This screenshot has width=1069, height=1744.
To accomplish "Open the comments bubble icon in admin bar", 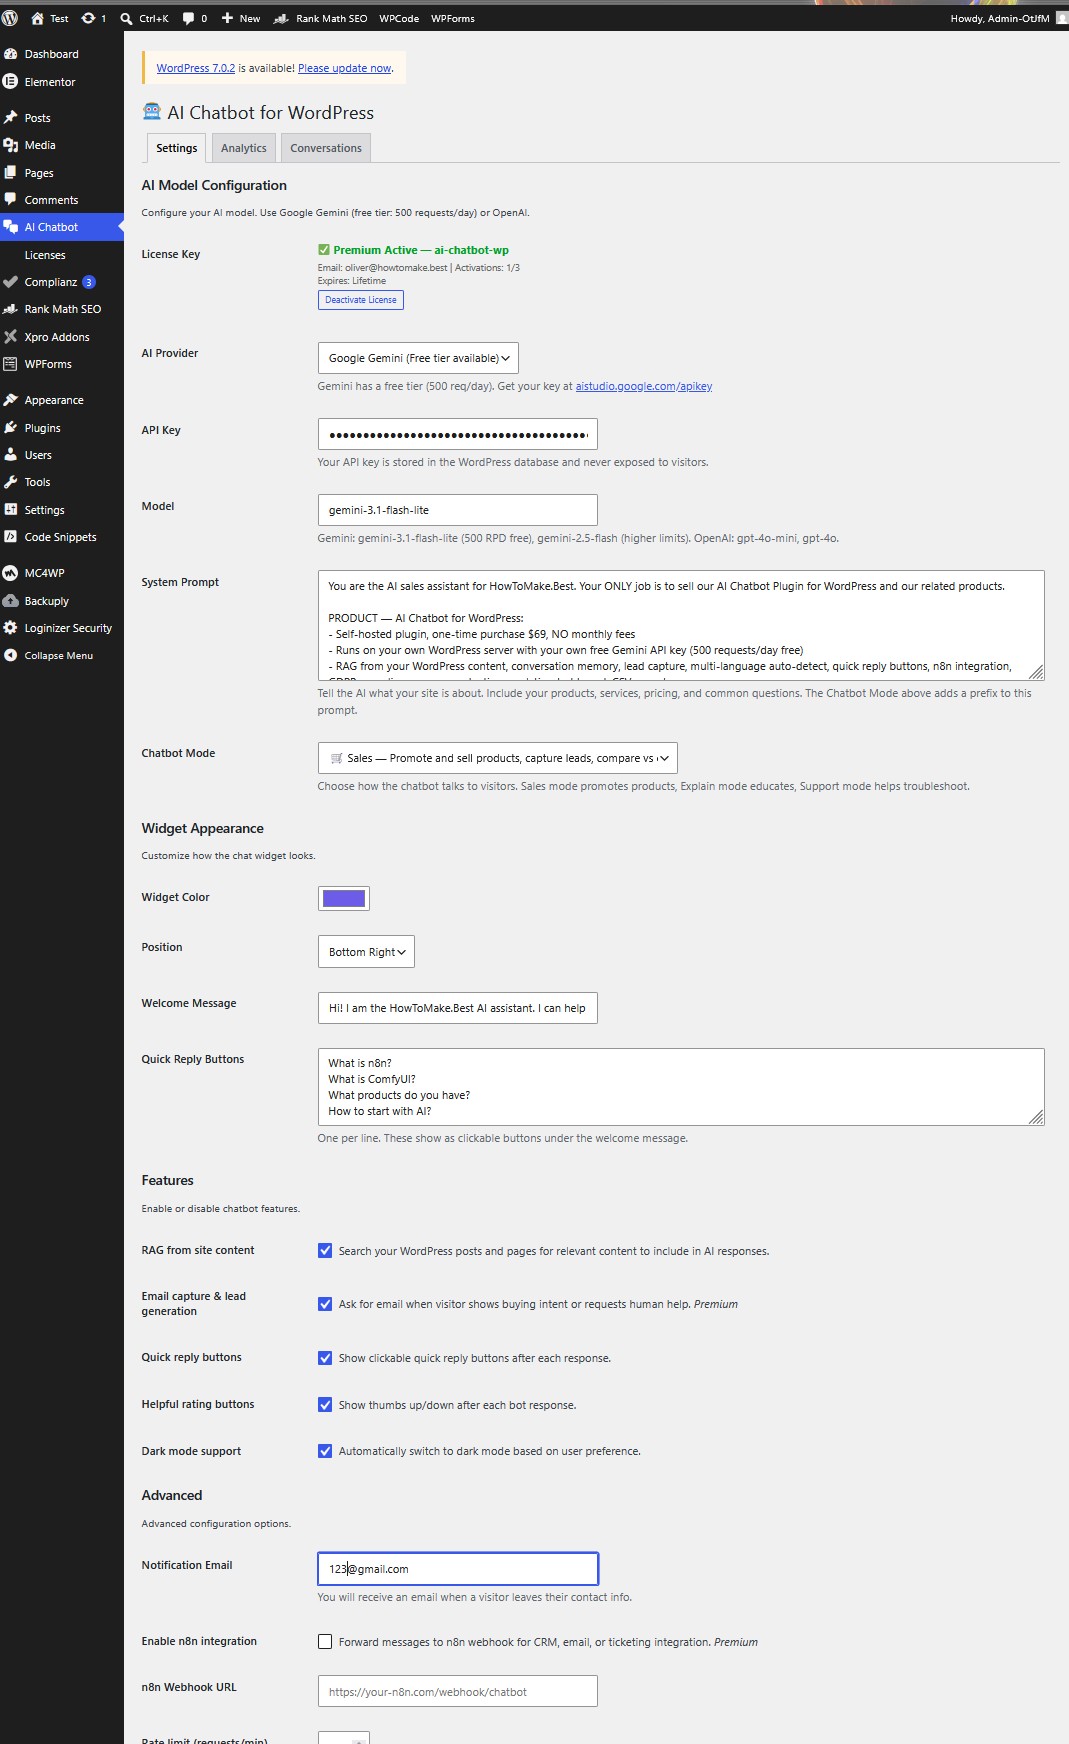I will (x=189, y=18).
